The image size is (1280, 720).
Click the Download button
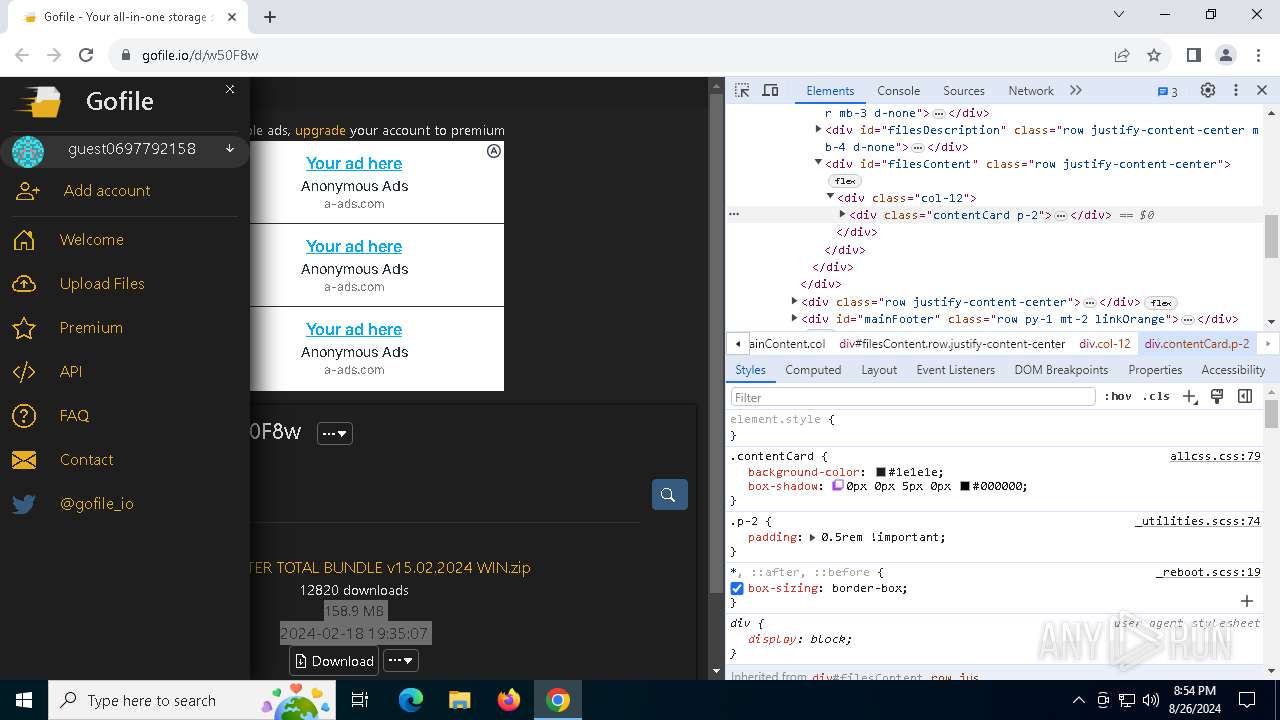(x=335, y=661)
